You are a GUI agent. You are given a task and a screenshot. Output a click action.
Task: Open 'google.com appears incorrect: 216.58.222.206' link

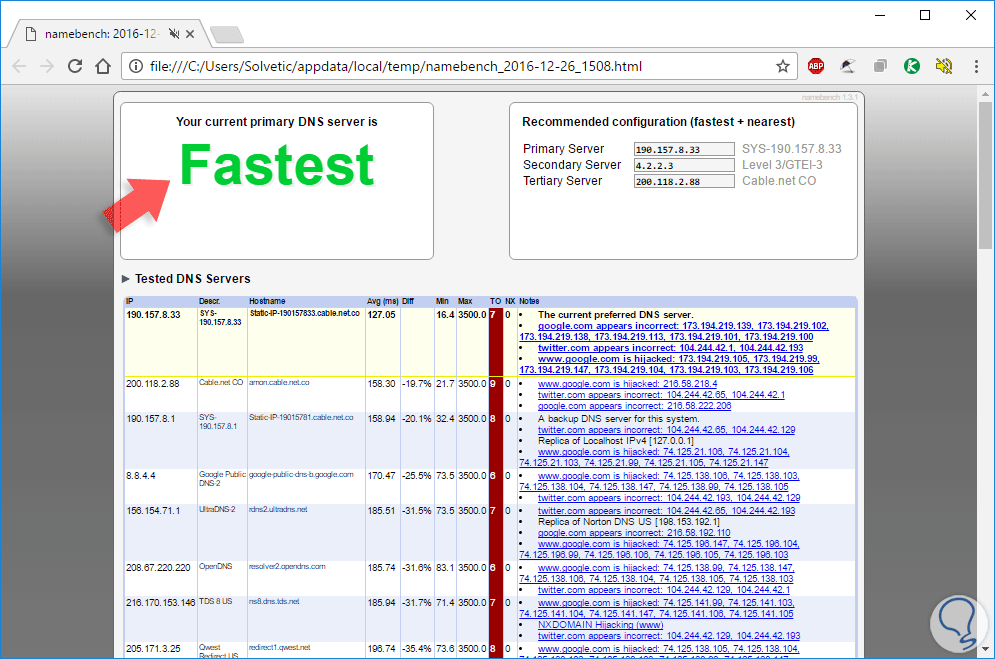pyautogui.click(x=634, y=406)
